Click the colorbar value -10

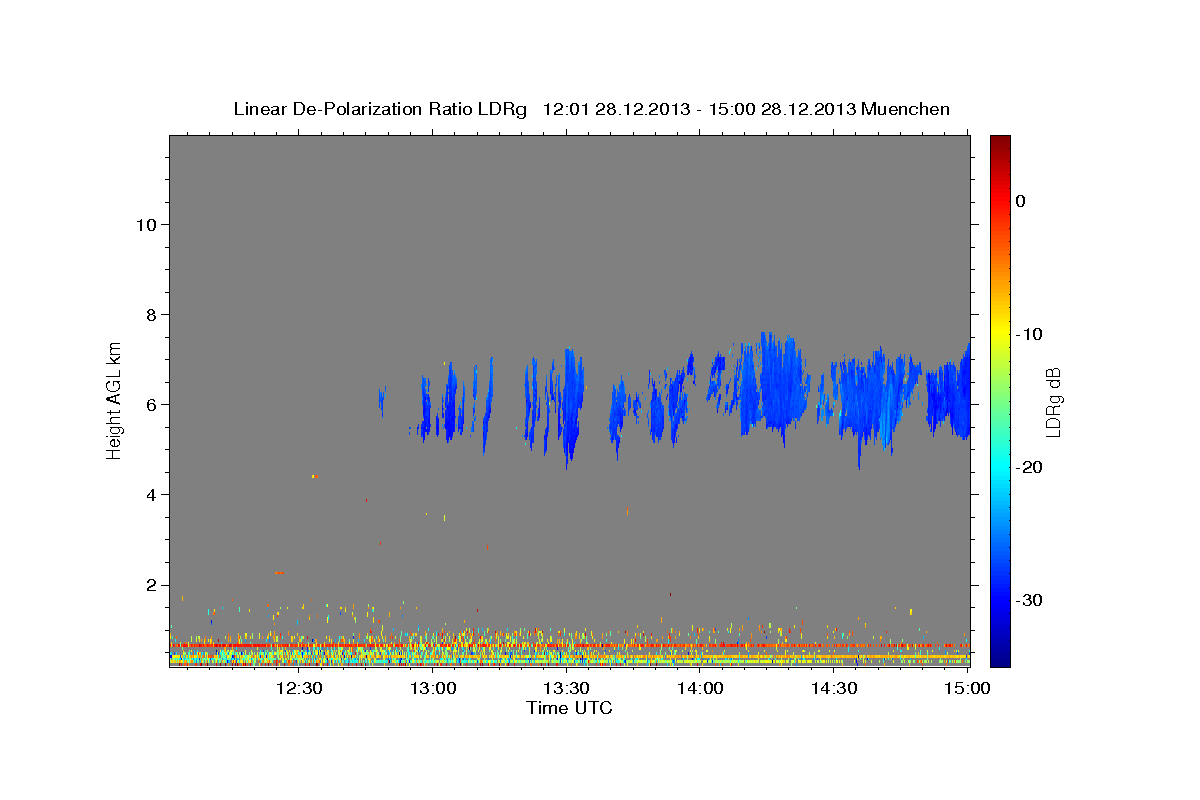1030,334
